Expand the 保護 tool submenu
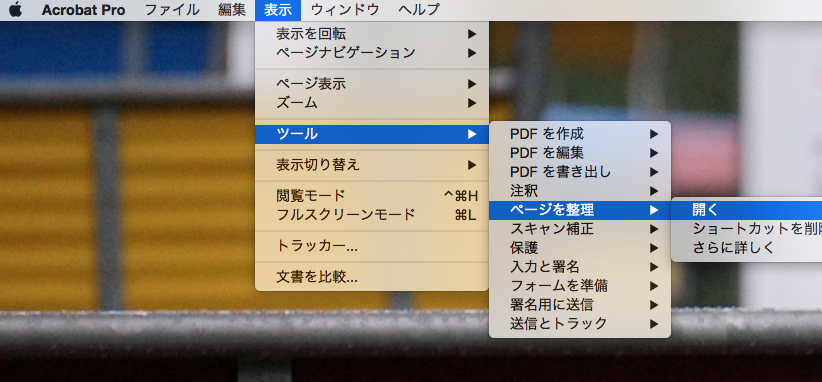Screen dimensions: 822x382 (x=580, y=248)
